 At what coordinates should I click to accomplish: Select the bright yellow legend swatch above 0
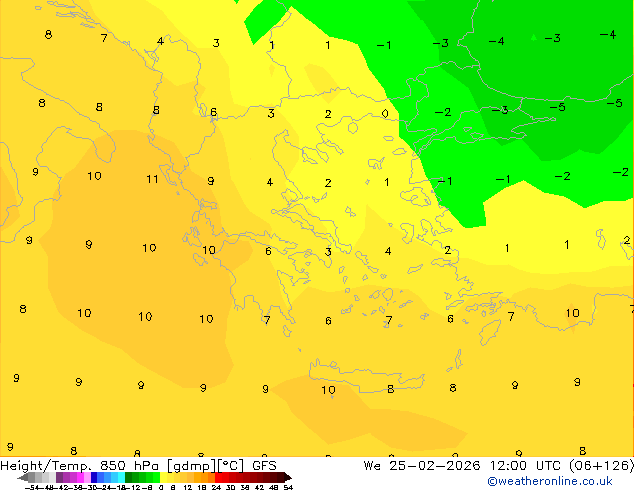tap(163, 477)
